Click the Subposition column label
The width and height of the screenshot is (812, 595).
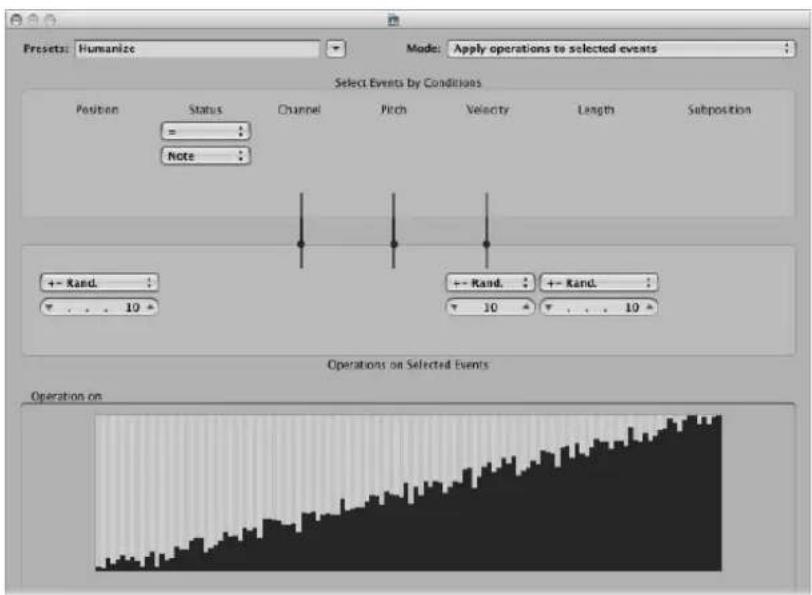pos(719,109)
